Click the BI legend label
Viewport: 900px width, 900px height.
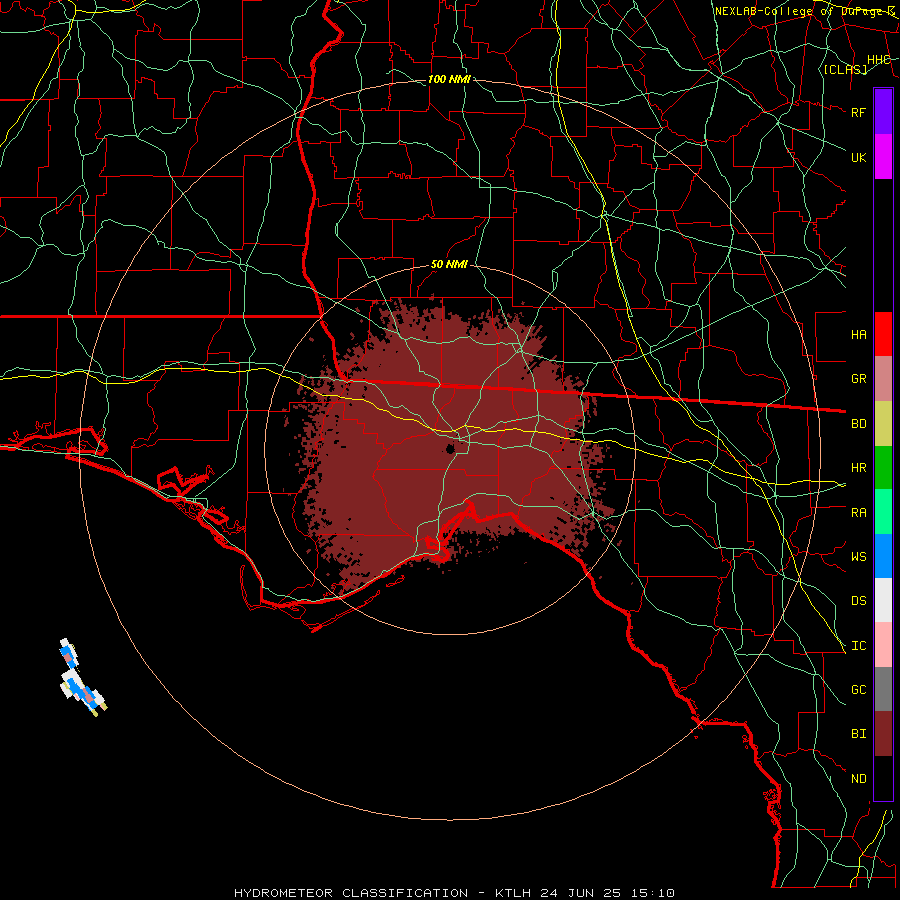(x=858, y=734)
